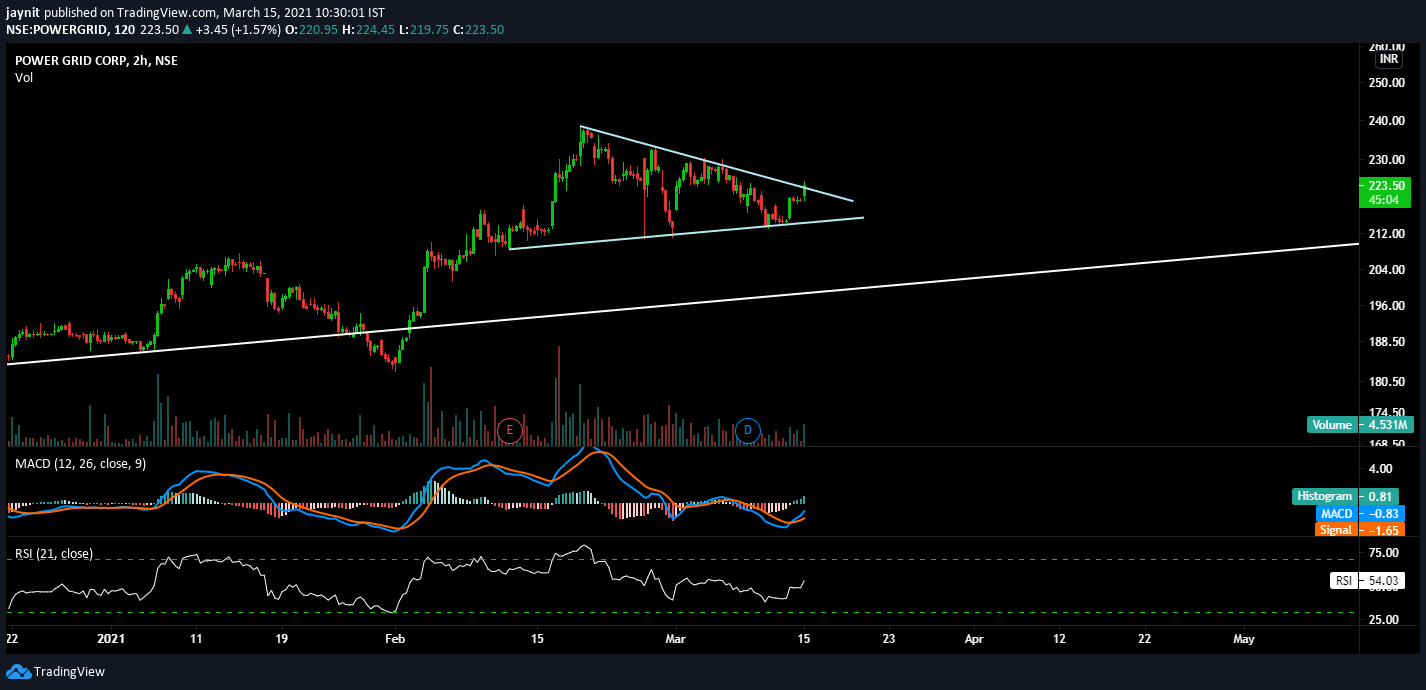Image resolution: width=1426 pixels, height=690 pixels.
Task: Click the 'RSI (21, close)' legend
Action: (x=54, y=553)
